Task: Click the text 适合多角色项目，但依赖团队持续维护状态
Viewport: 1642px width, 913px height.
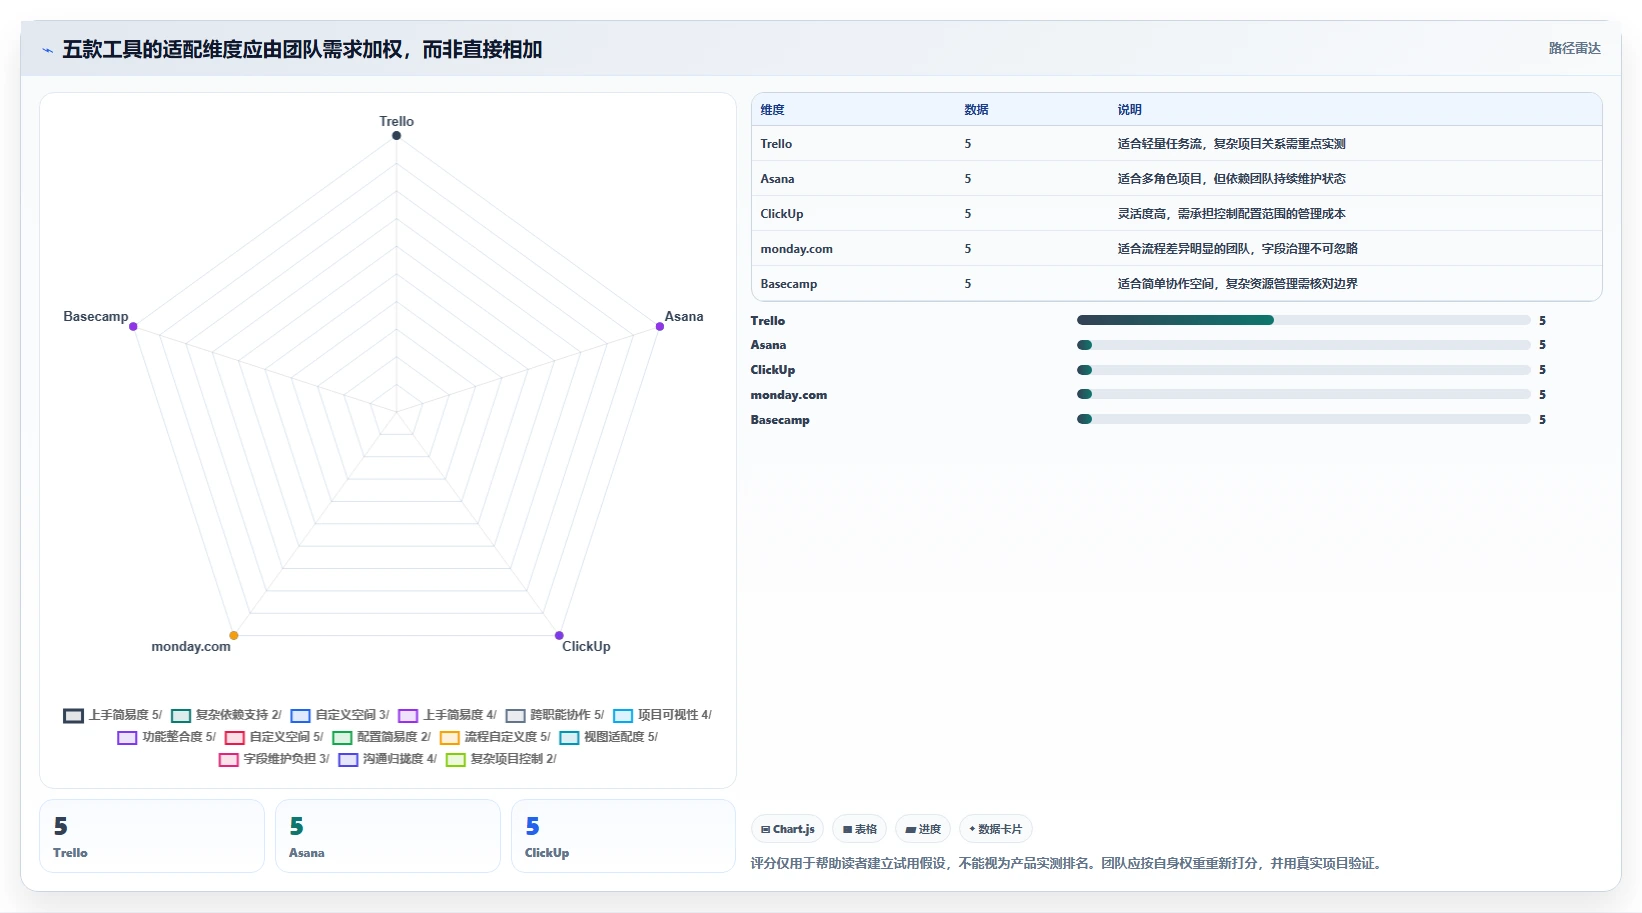Action: [1232, 179]
